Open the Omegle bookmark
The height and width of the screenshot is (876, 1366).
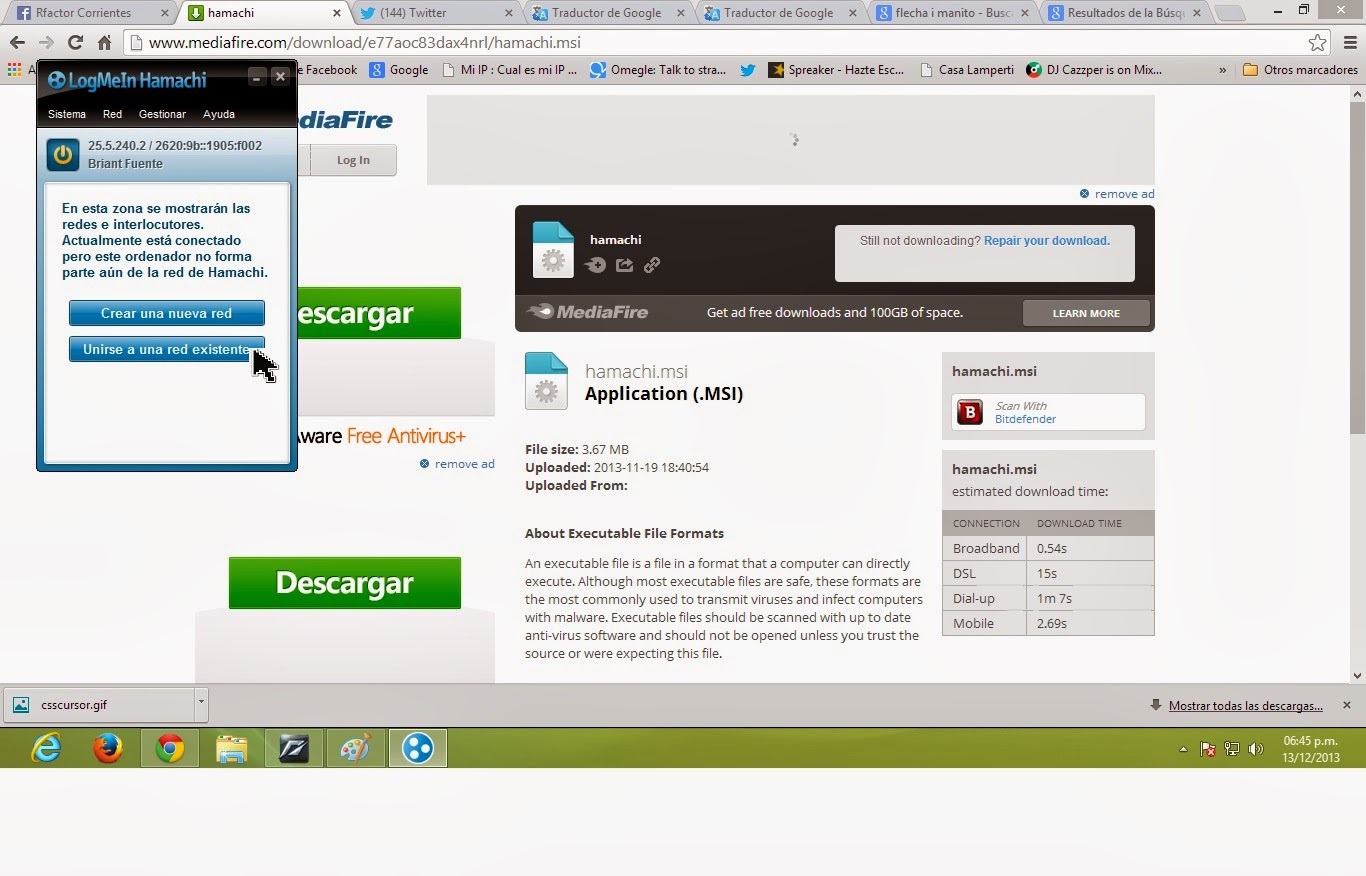(658, 70)
